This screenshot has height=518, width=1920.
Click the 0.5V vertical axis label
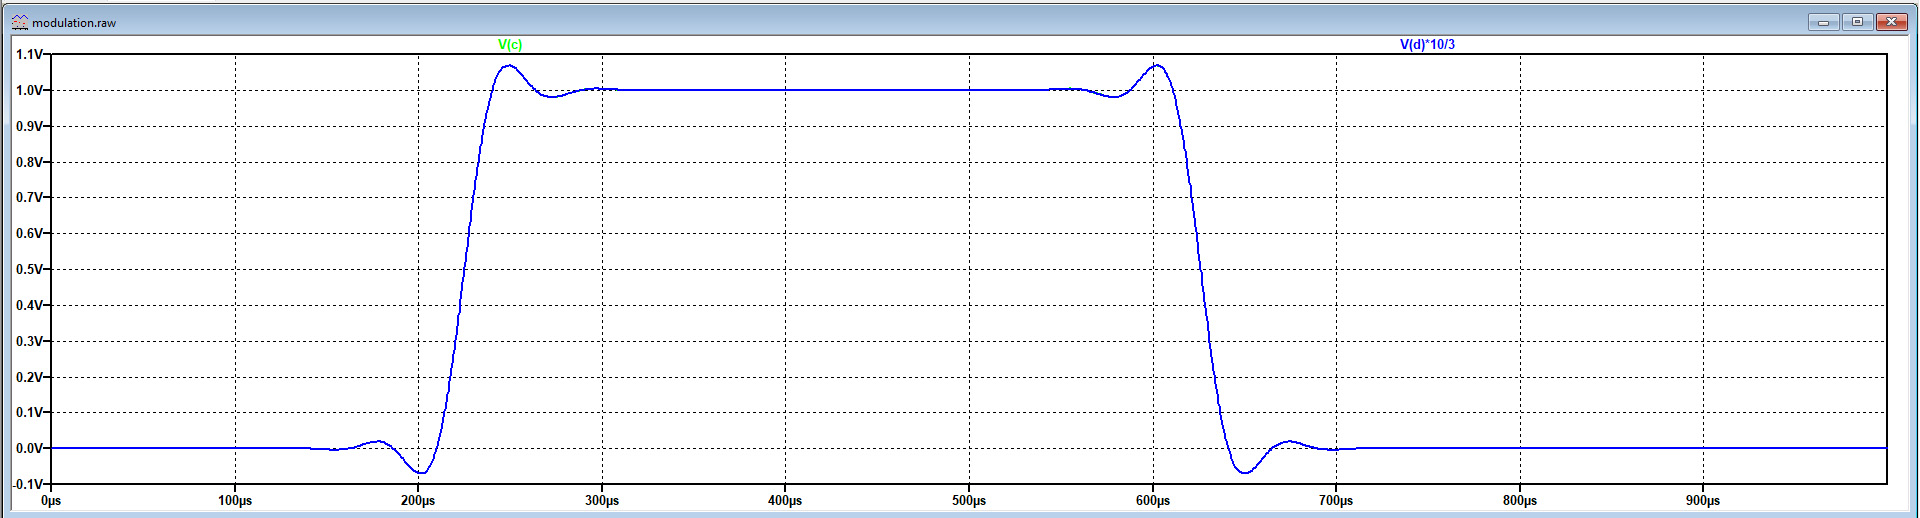pos(29,269)
